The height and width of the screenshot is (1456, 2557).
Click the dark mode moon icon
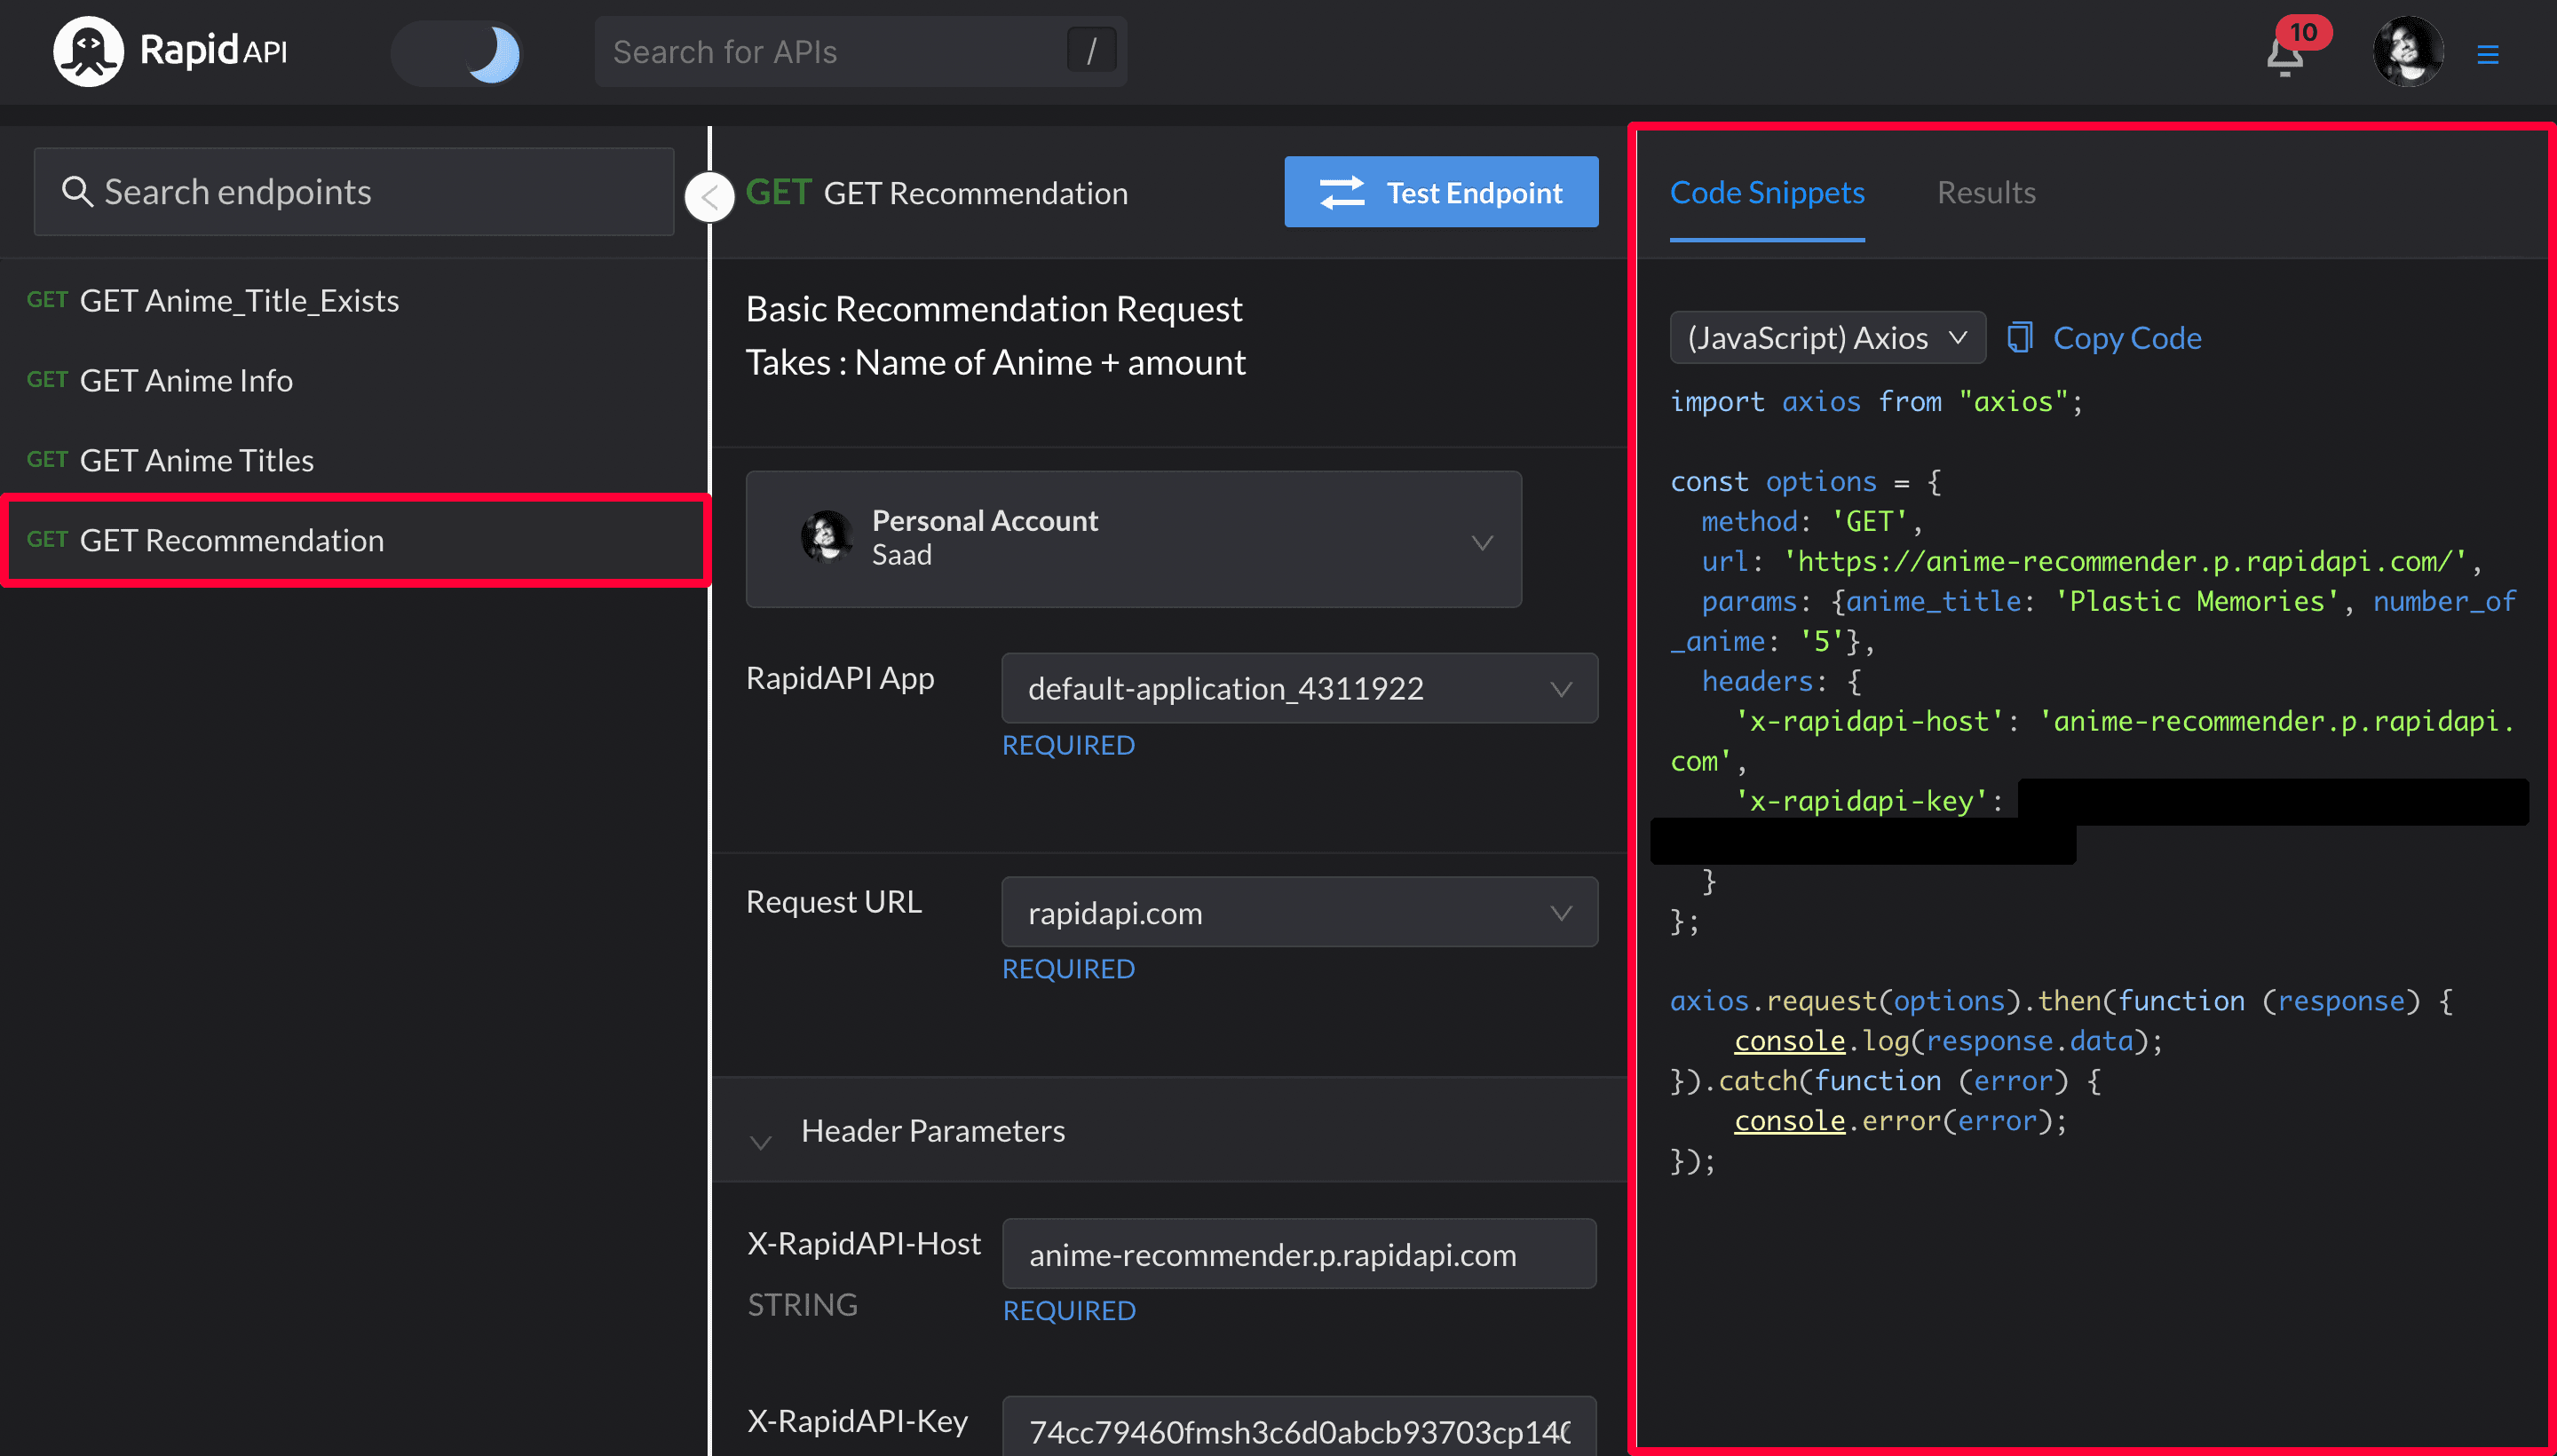(x=494, y=51)
